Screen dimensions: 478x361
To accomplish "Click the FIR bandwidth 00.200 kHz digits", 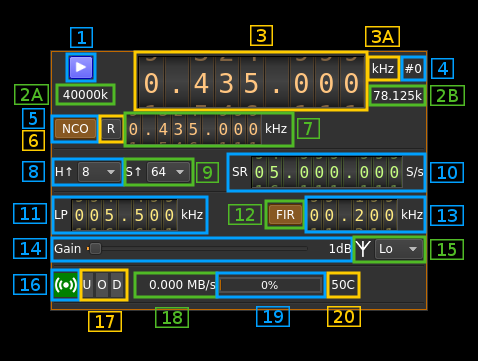I will 352,215.
